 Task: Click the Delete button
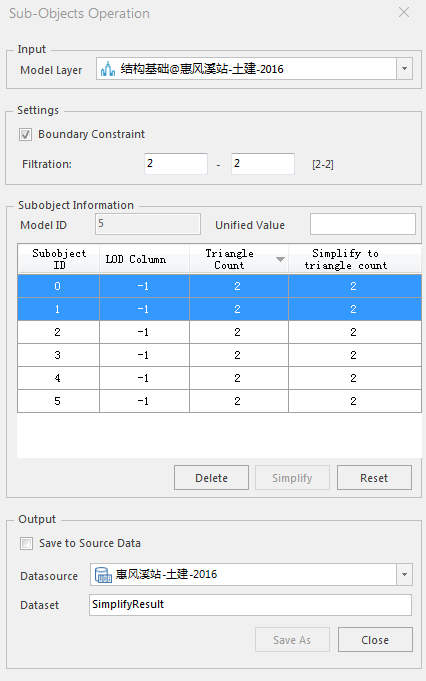(x=211, y=478)
